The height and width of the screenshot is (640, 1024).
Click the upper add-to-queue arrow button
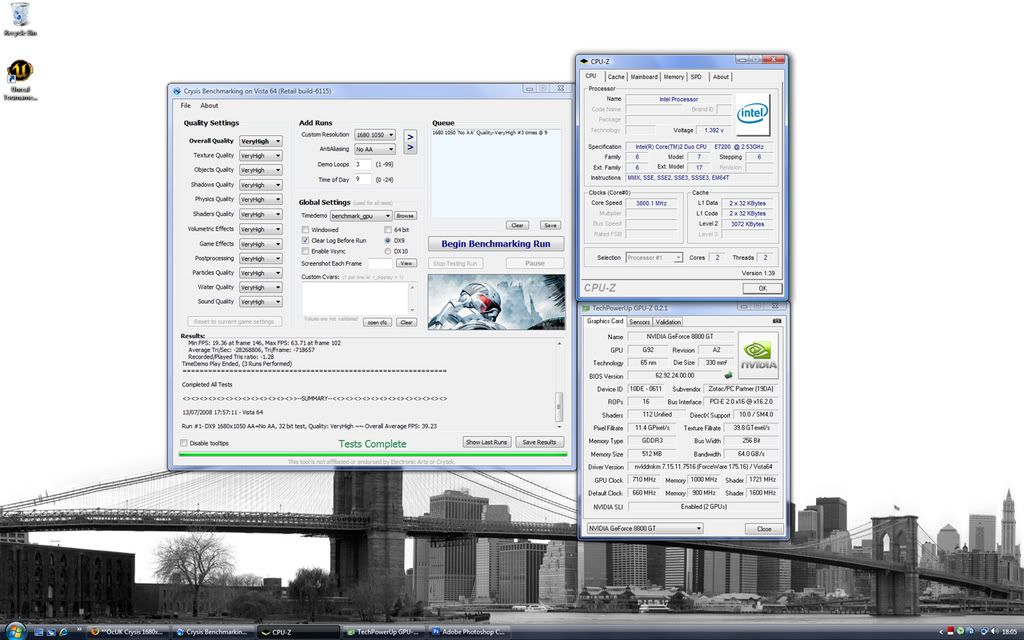click(x=409, y=135)
